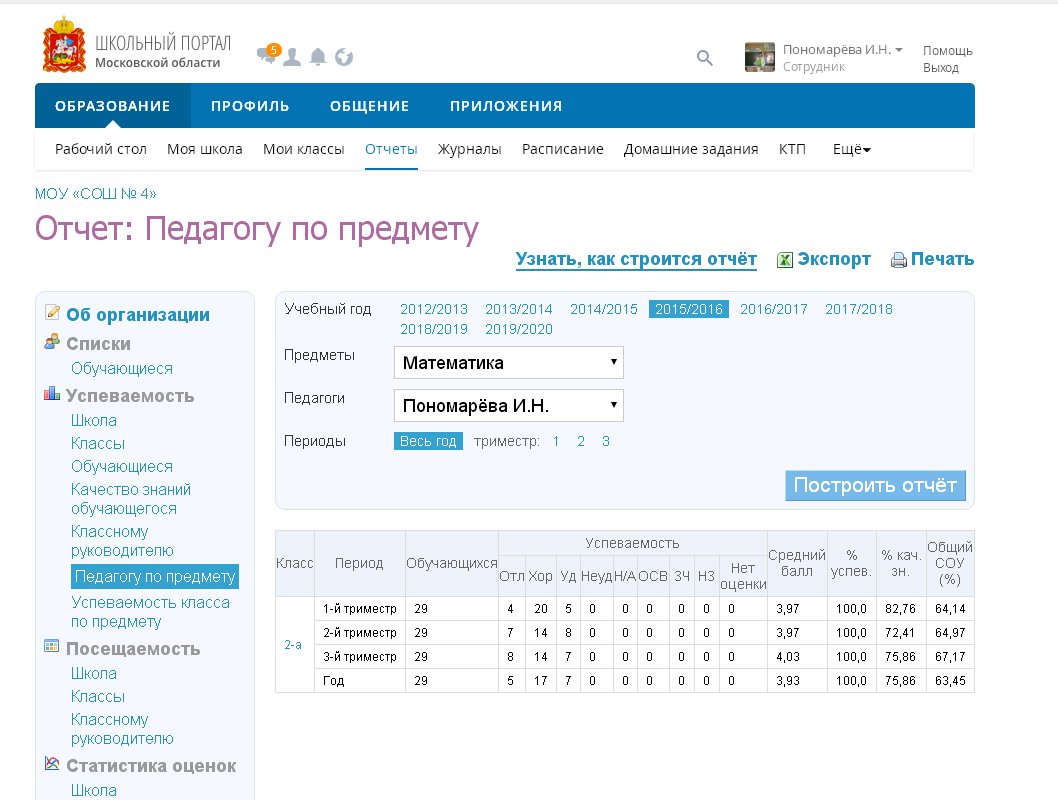Click the printer icon next to Печать
This screenshot has height=800, width=1058.
point(899,260)
